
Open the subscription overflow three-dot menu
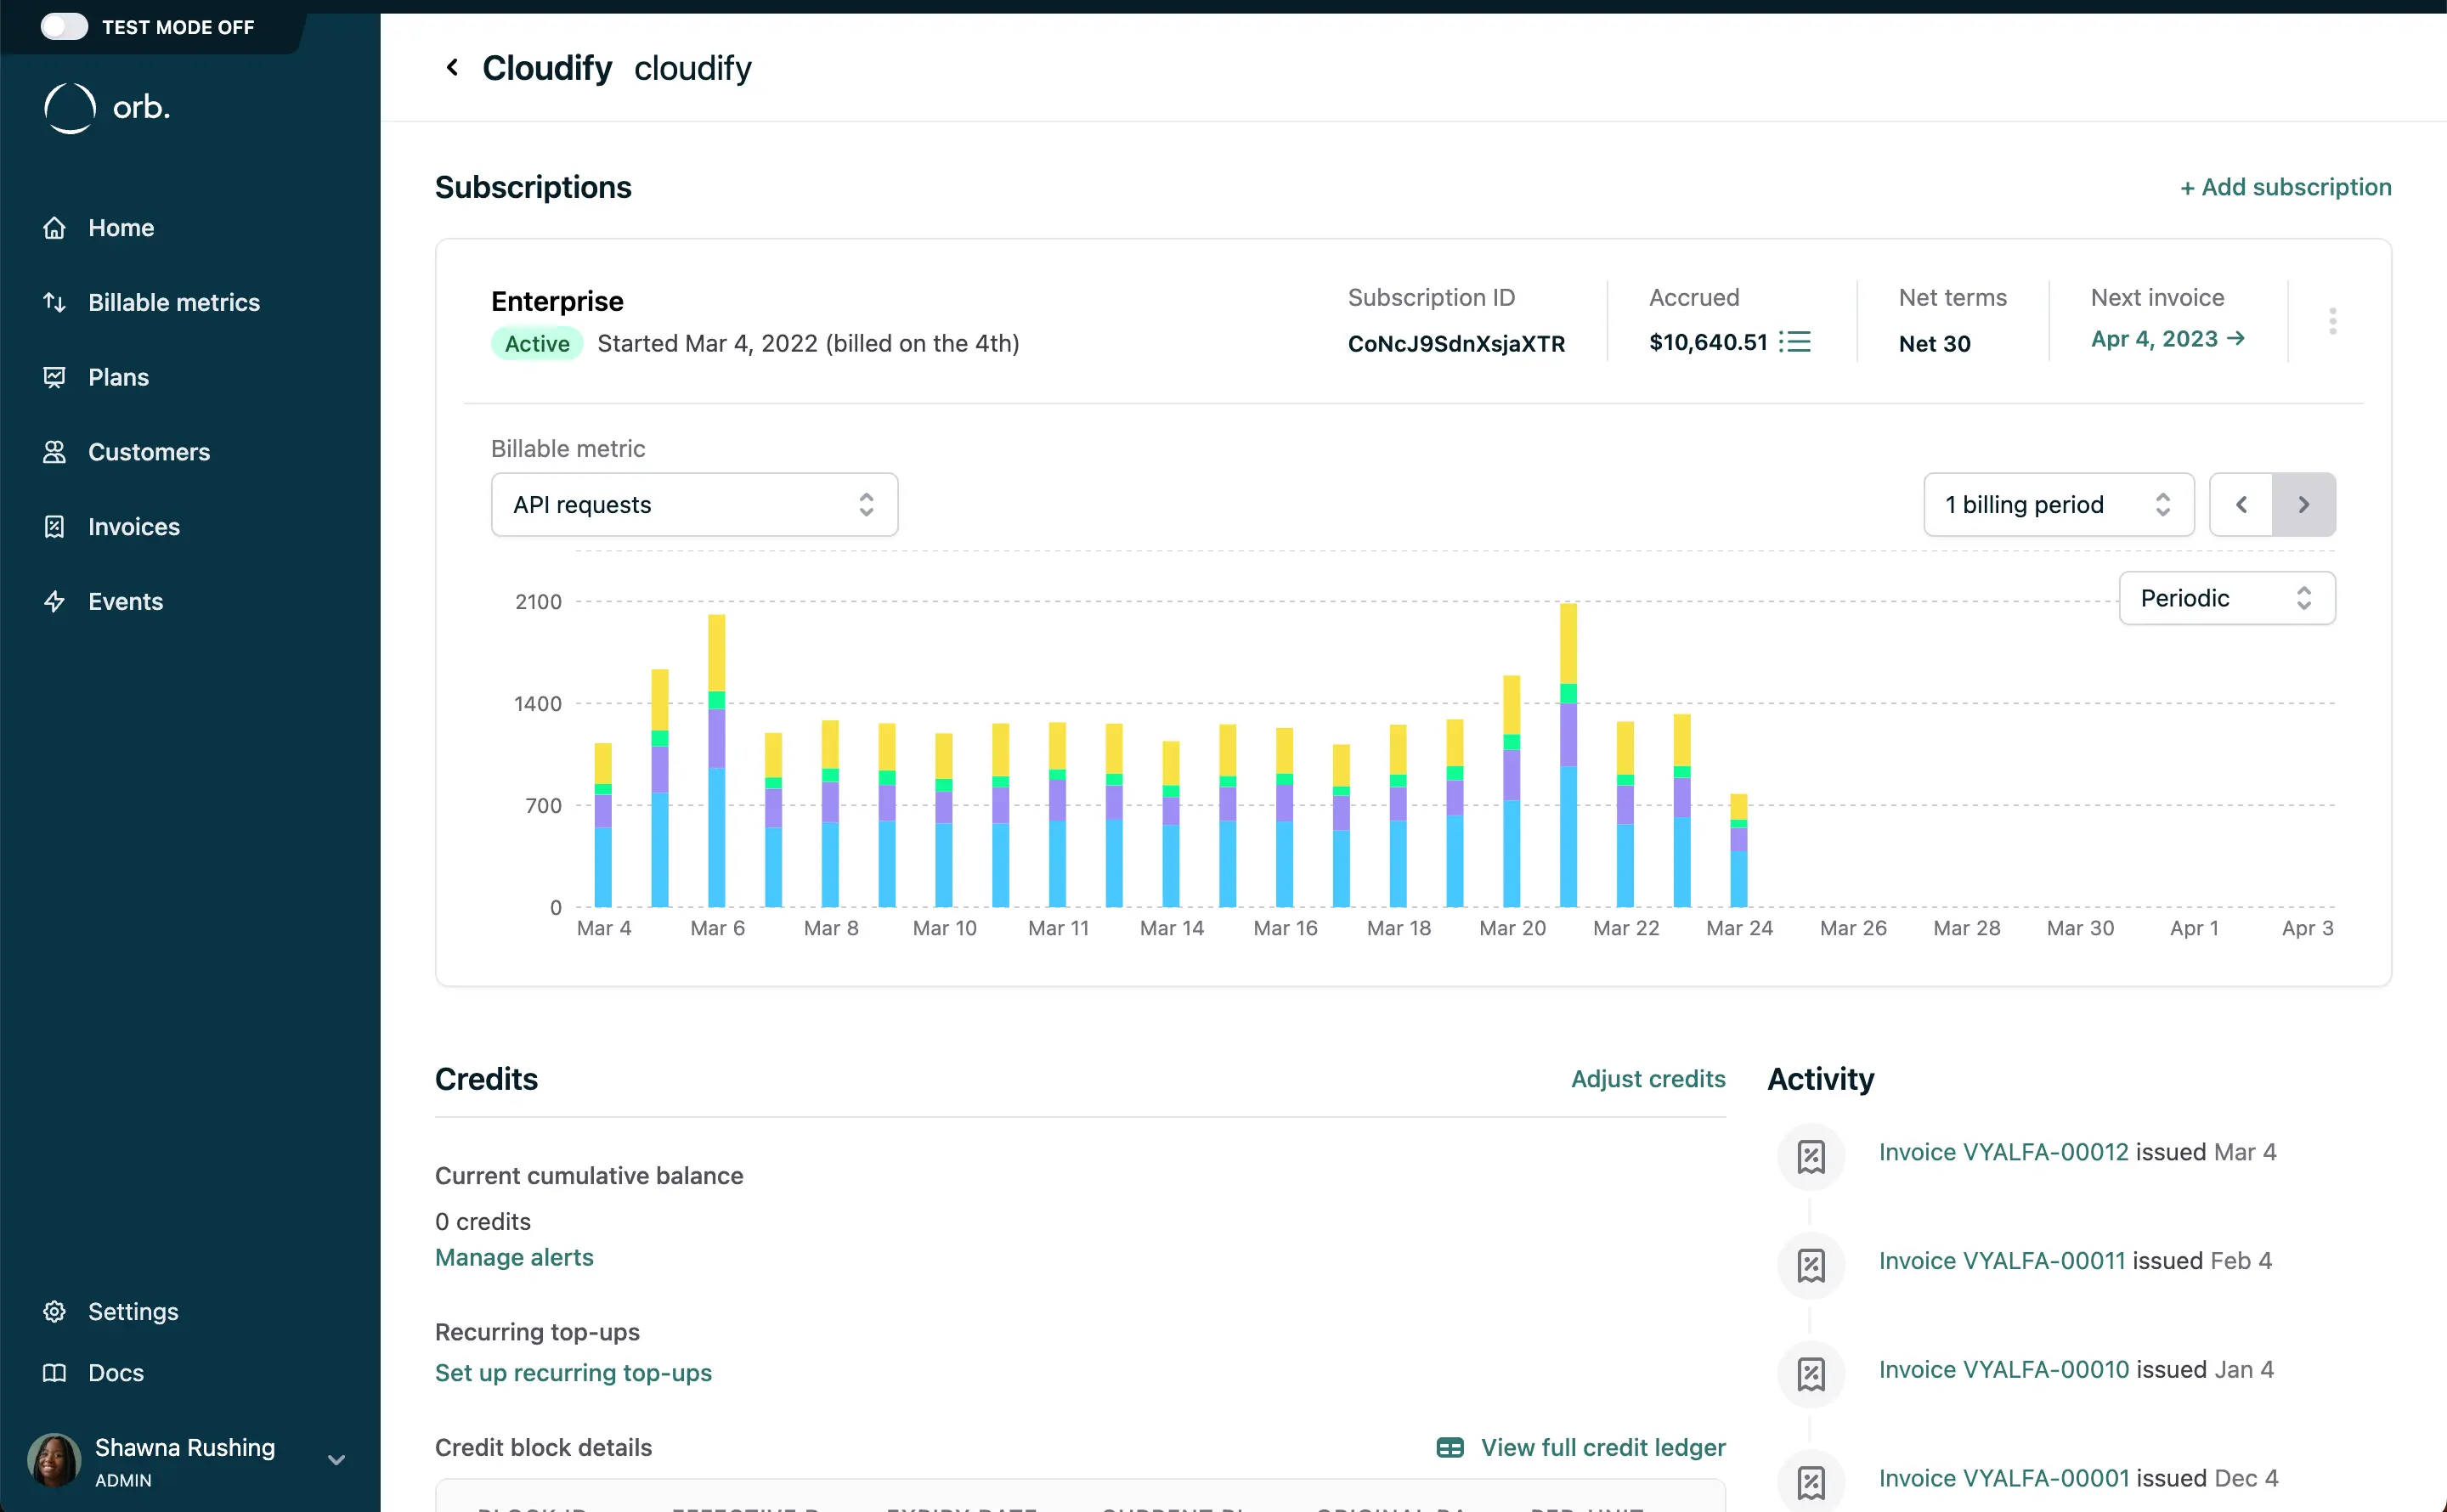click(2332, 320)
